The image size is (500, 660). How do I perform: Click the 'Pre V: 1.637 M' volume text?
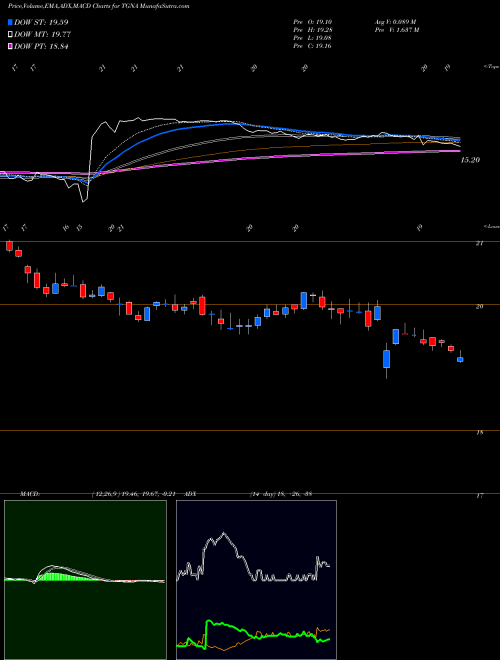[397, 30]
